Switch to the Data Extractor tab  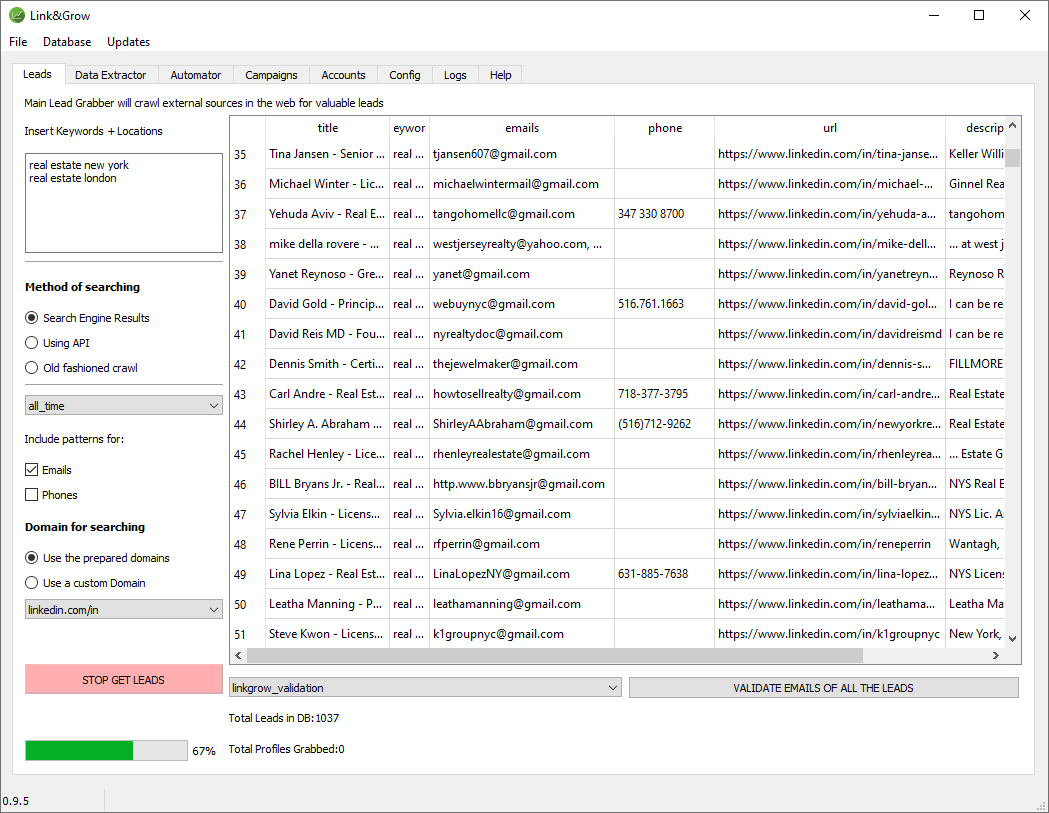(x=110, y=75)
